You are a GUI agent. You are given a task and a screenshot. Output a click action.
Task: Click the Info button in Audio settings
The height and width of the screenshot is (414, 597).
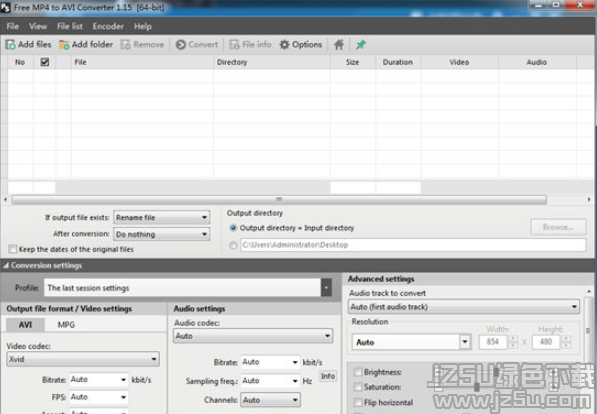click(x=327, y=376)
